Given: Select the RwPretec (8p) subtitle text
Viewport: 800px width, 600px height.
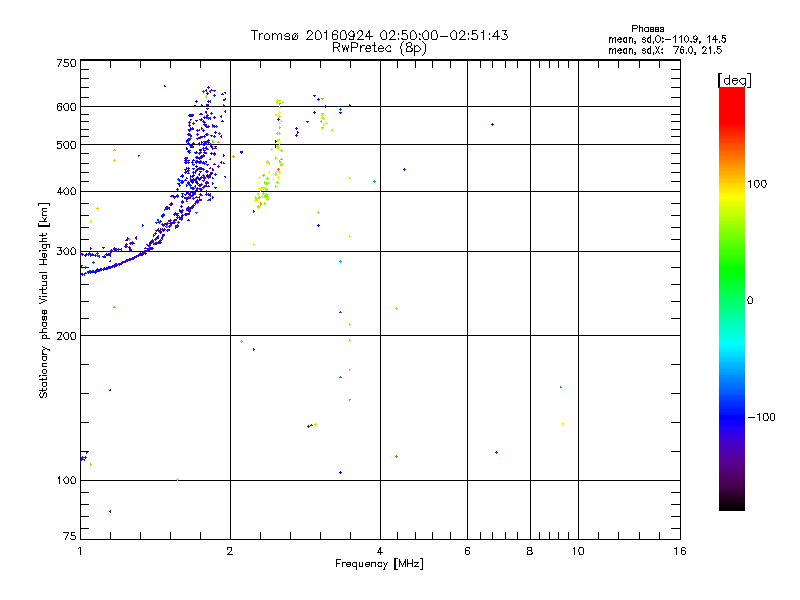Looking at the screenshot, I should pos(379,47).
